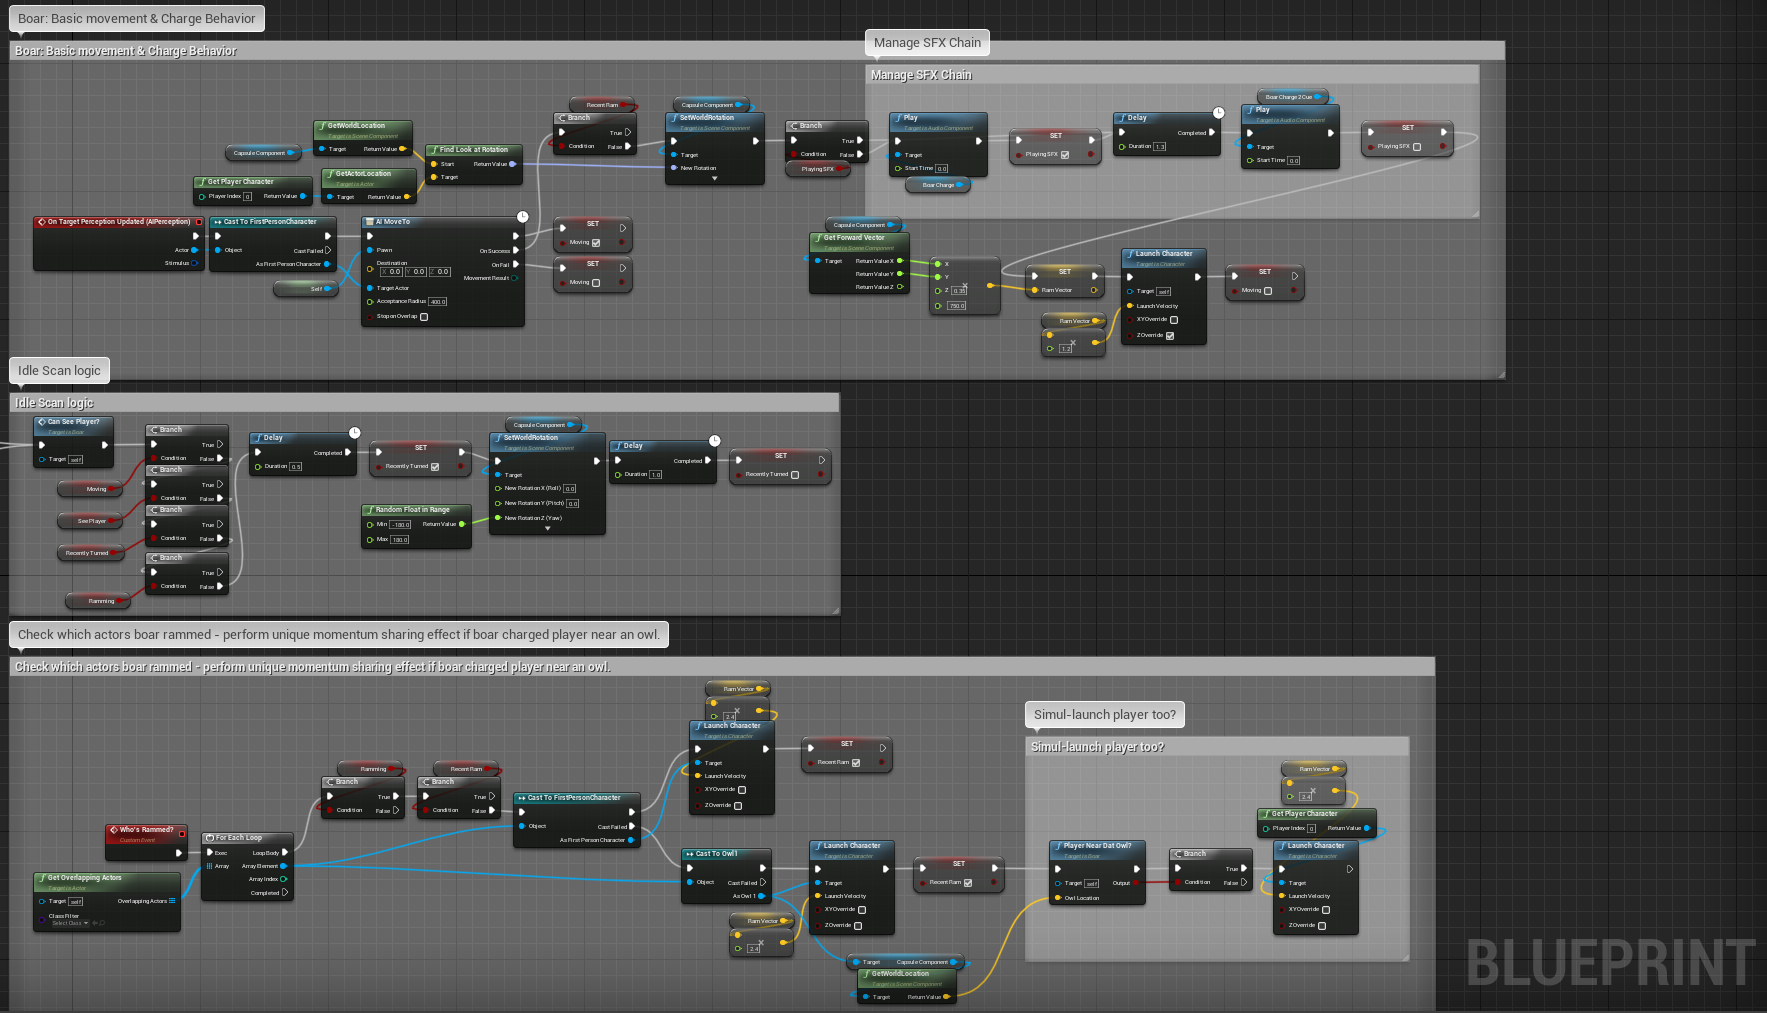Screen dimensions: 1767x1013
Task: Click the Destination X value field
Action: coord(391,272)
